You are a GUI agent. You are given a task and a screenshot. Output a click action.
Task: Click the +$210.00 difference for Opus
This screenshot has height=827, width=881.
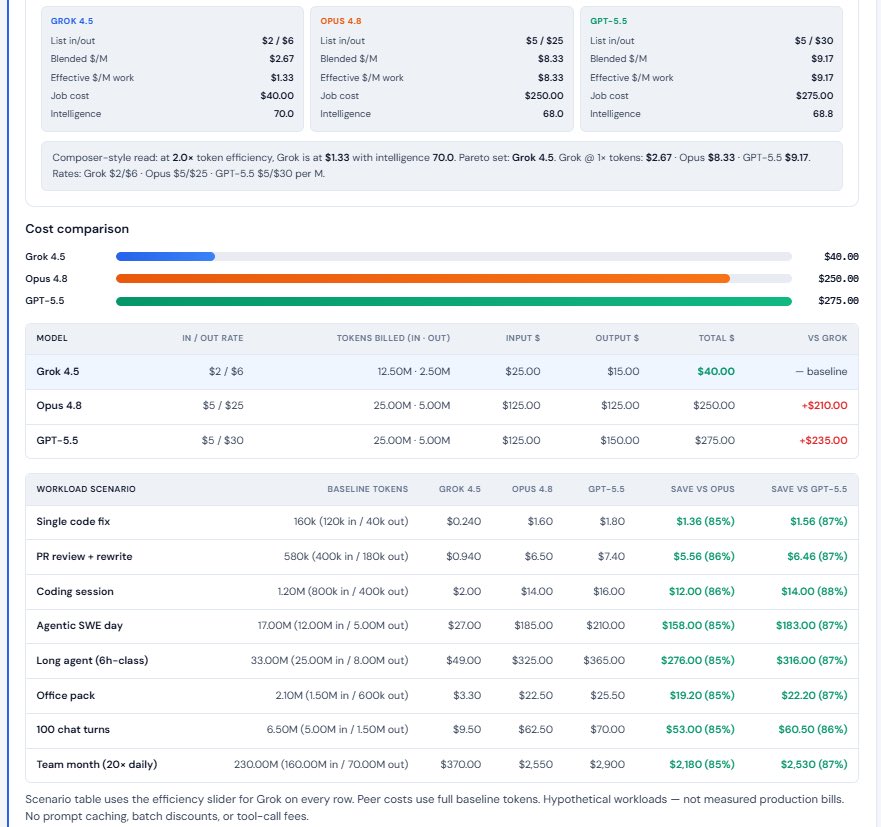click(824, 405)
